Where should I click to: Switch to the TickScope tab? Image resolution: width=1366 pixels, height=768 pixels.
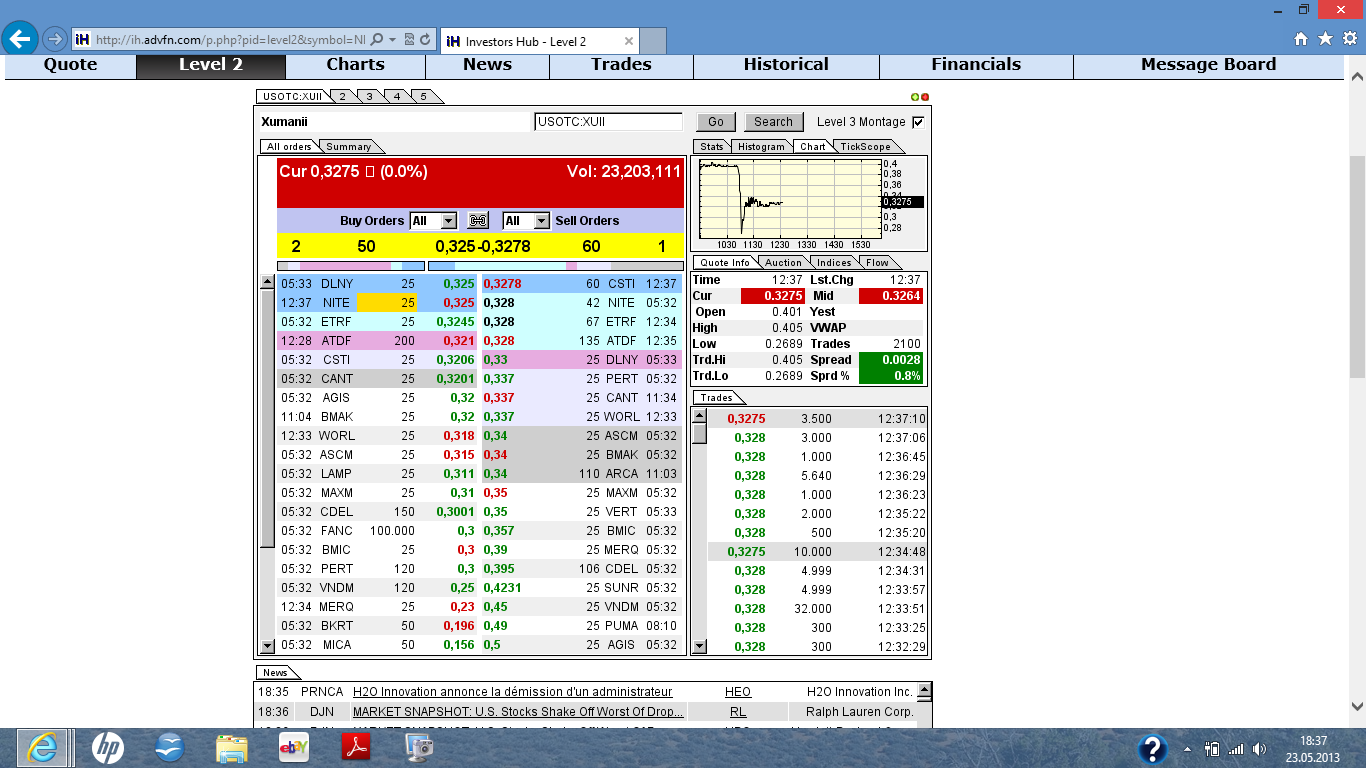coord(865,147)
